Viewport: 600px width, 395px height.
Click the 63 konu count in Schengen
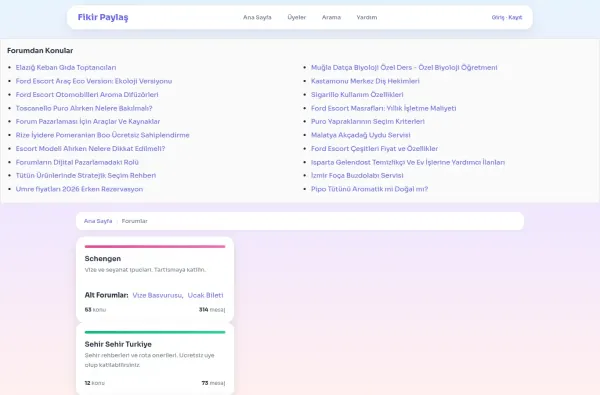coord(95,310)
